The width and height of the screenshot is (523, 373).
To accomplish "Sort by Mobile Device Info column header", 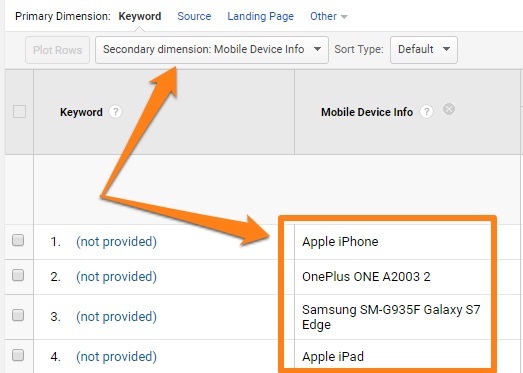I will click(367, 112).
